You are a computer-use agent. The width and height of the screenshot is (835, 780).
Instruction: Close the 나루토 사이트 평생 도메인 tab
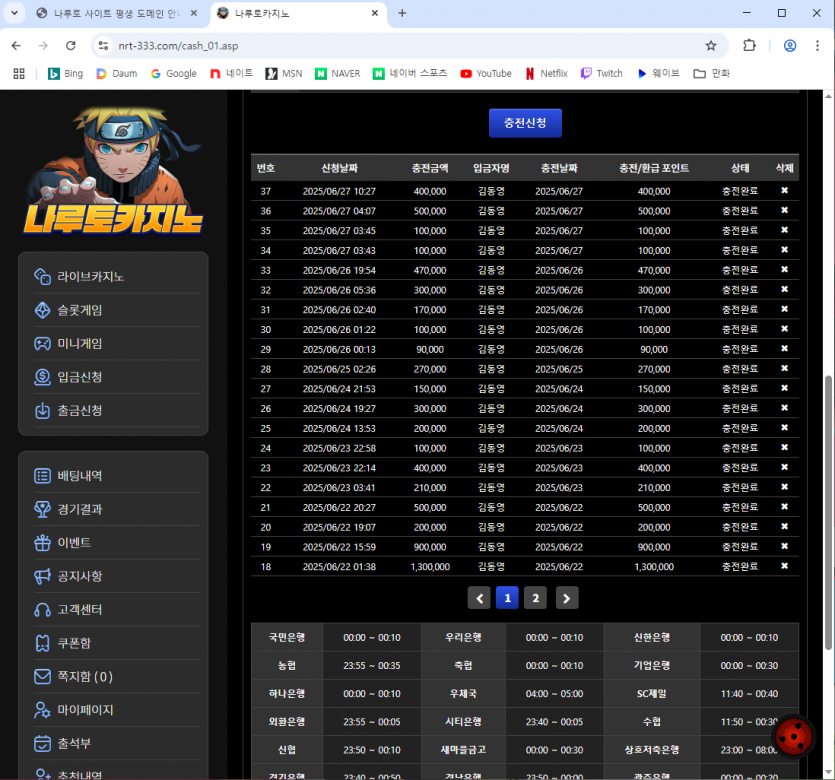click(x=194, y=13)
